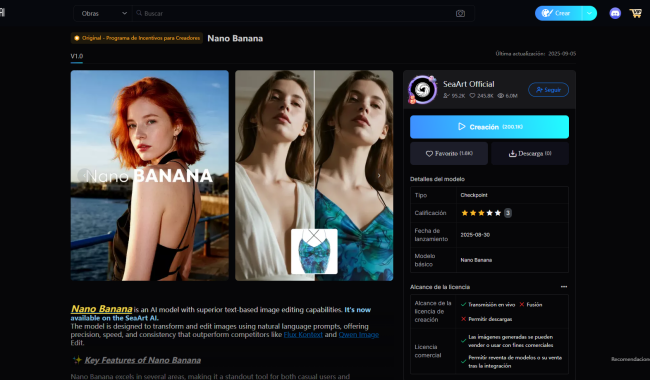Click release date 2025-08-30
Image resolution: width=650 pixels, height=380 pixels.
click(475, 235)
